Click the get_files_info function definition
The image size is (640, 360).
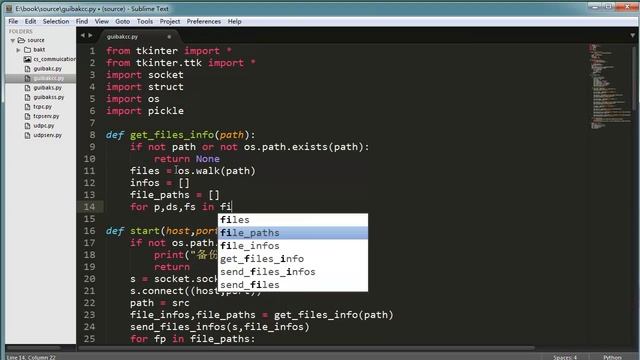[172, 135]
